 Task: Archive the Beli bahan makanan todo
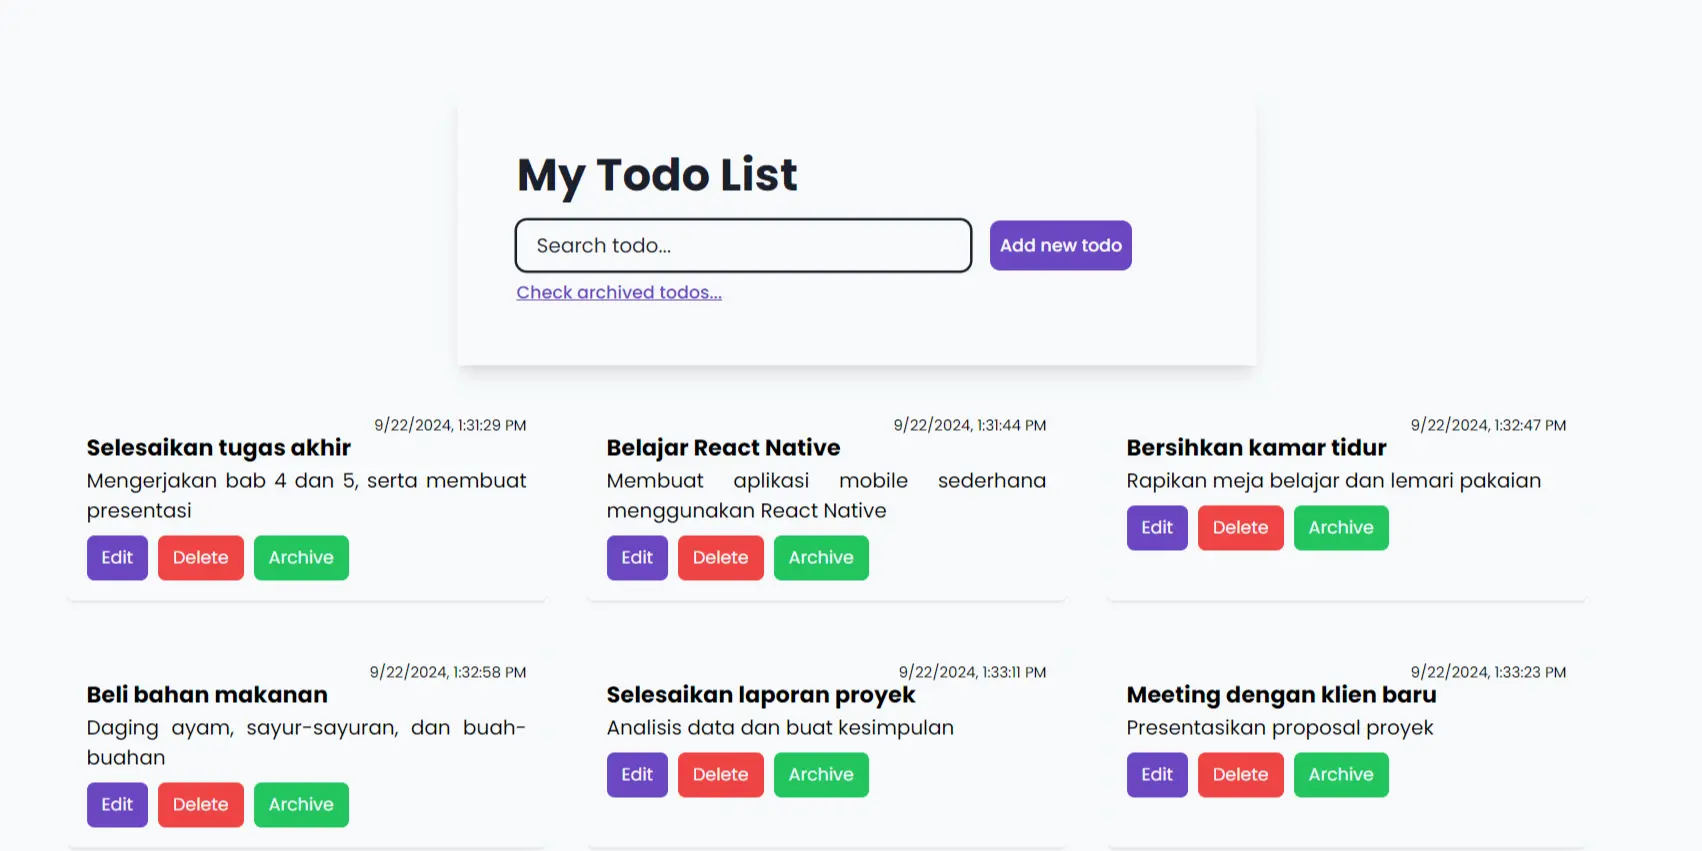click(301, 804)
